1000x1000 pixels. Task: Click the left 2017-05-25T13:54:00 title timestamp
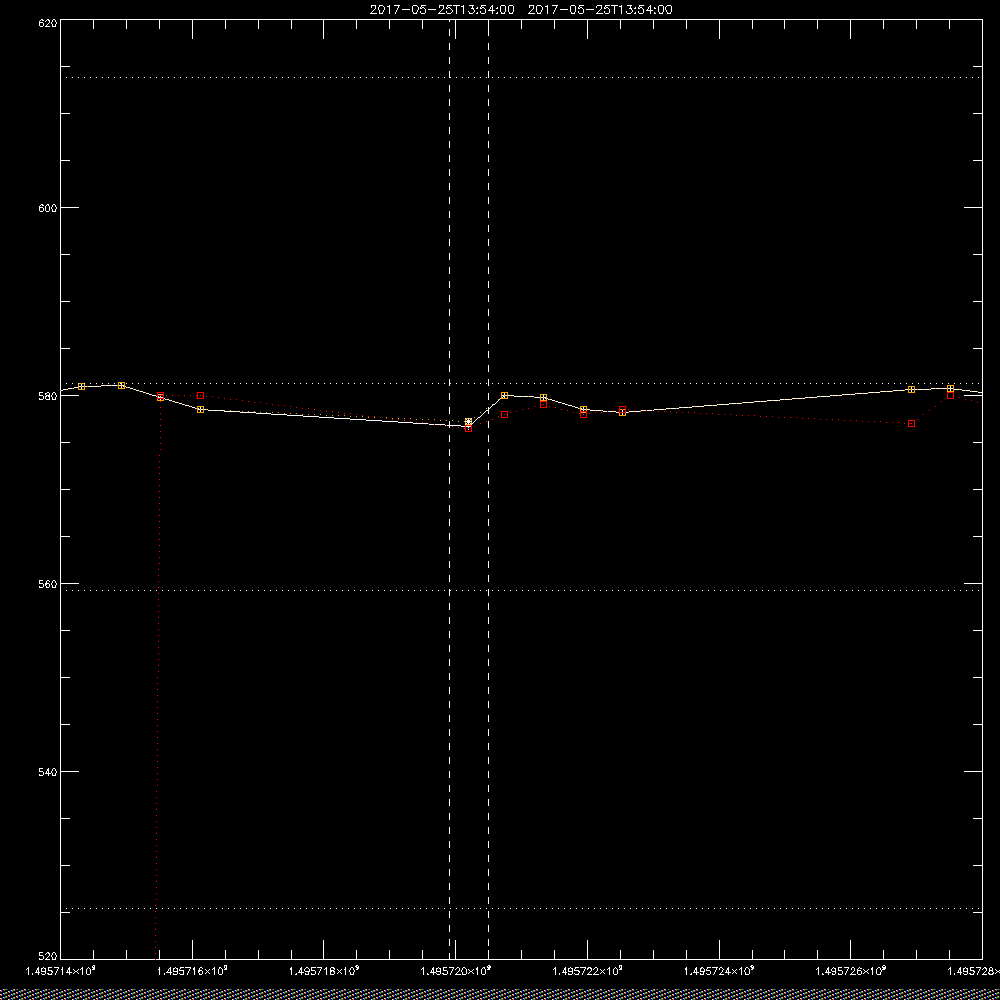[x=442, y=10]
